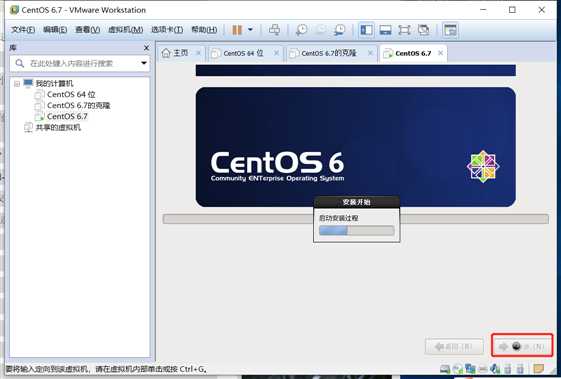Click the 安装开始 dialog title
The height and width of the screenshot is (379, 561).
[356, 202]
